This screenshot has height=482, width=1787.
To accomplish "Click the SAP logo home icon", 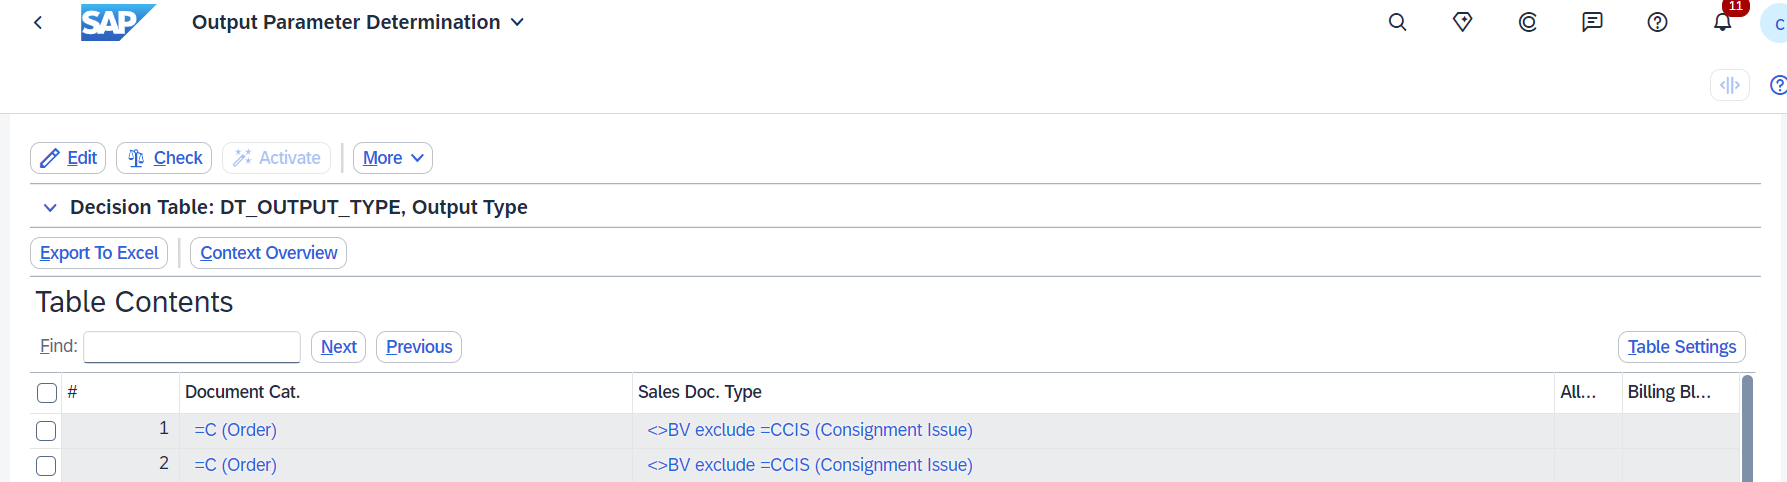I will point(117,22).
